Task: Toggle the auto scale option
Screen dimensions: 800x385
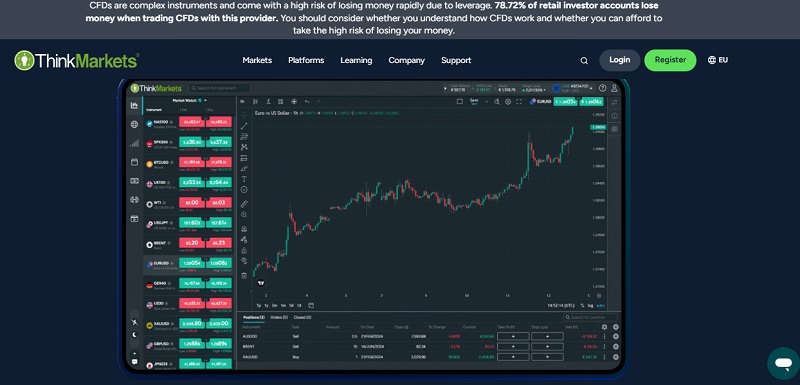Action: coord(600,305)
